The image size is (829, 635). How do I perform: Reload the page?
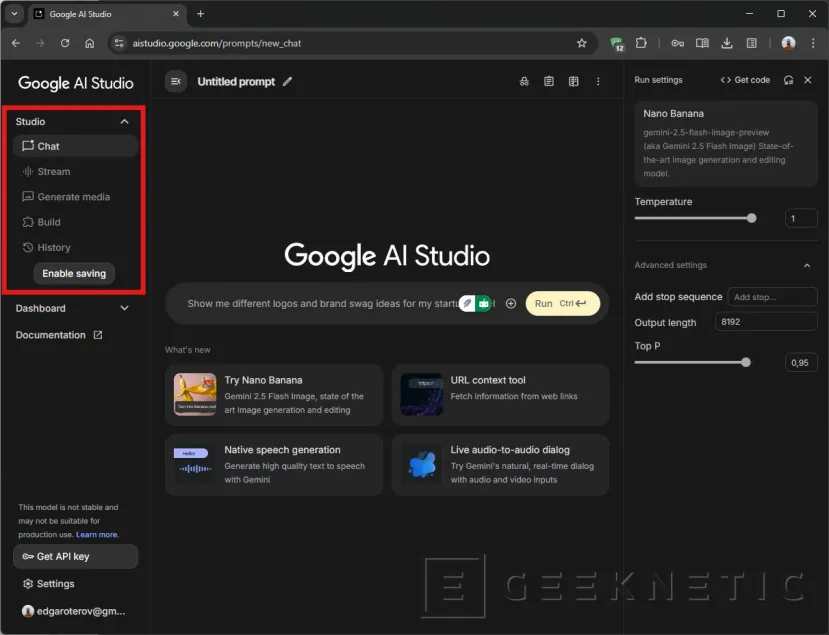(65, 43)
